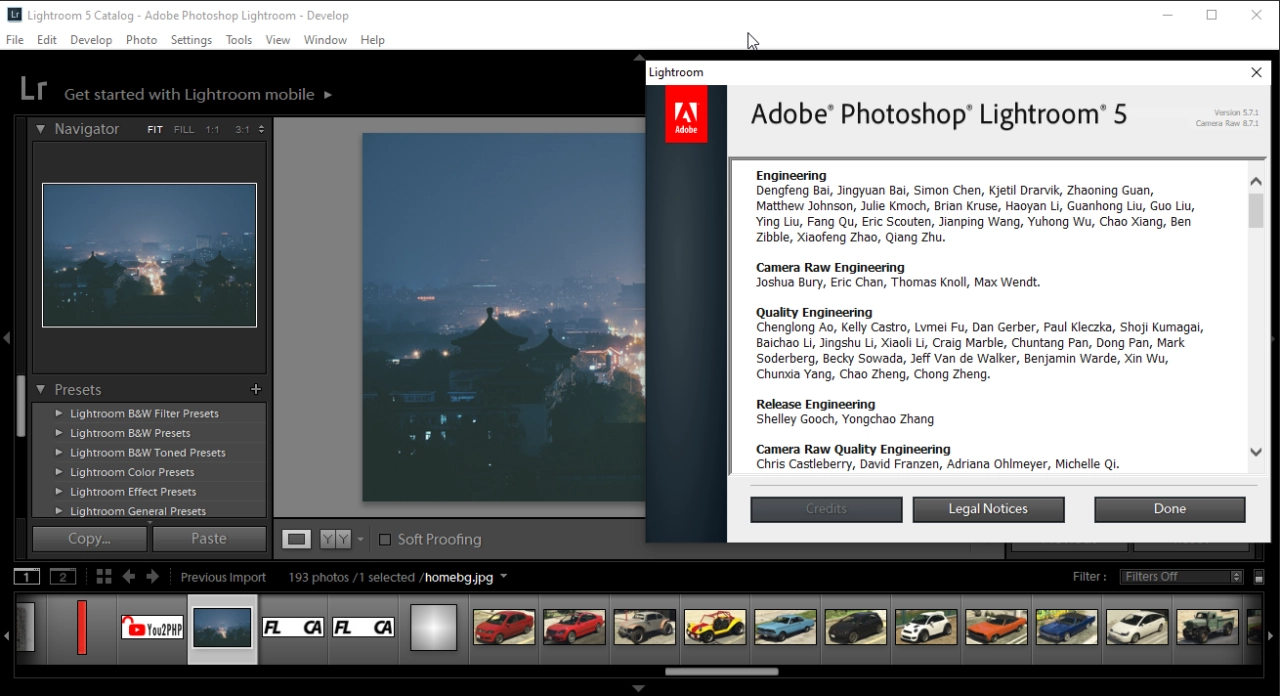Toggle right panel via right edge arrow
This screenshot has height=696, width=1280.
(1274, 339)
